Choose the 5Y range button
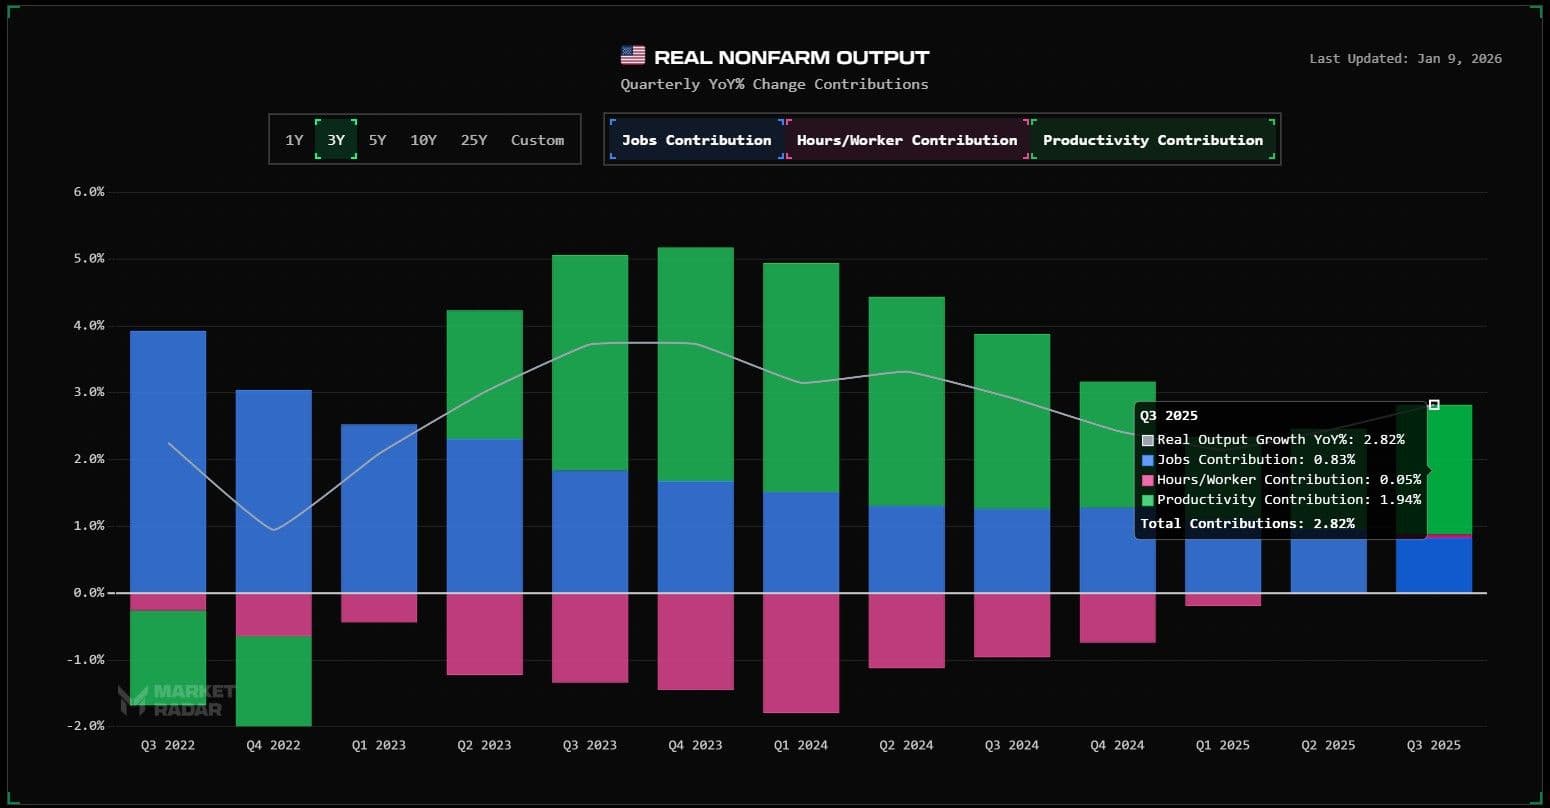 point(377,140)
